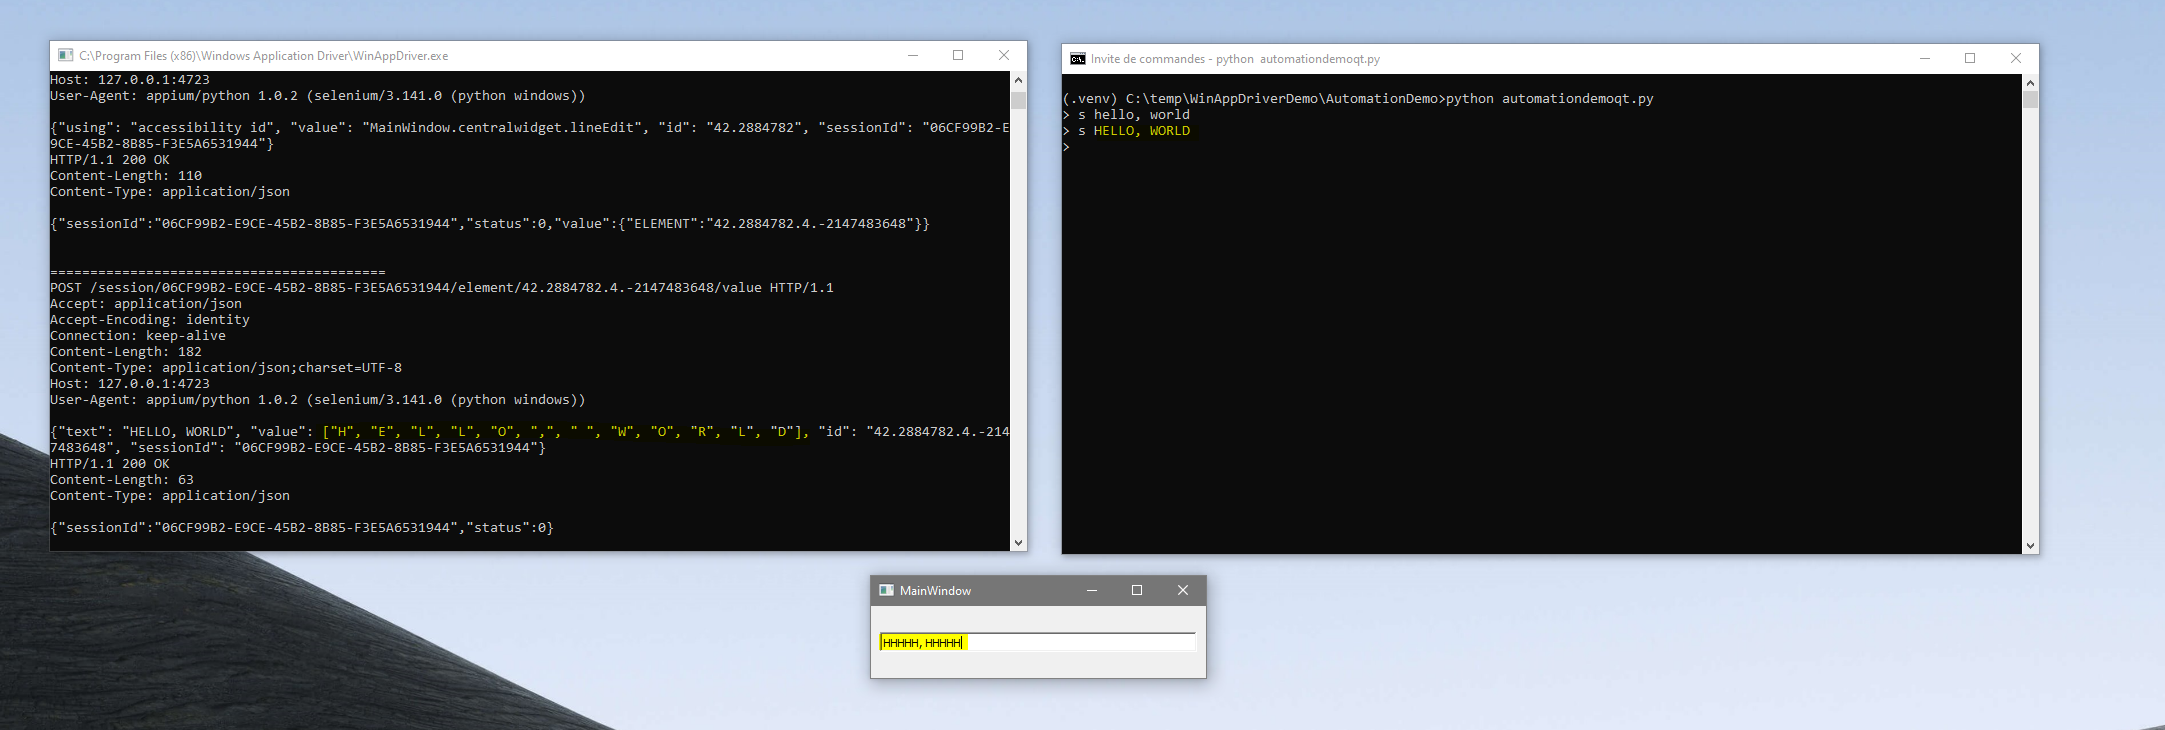Focus the MainWindow text input field
This screenshot has width=2165, height=730.
pos(1080,643)
